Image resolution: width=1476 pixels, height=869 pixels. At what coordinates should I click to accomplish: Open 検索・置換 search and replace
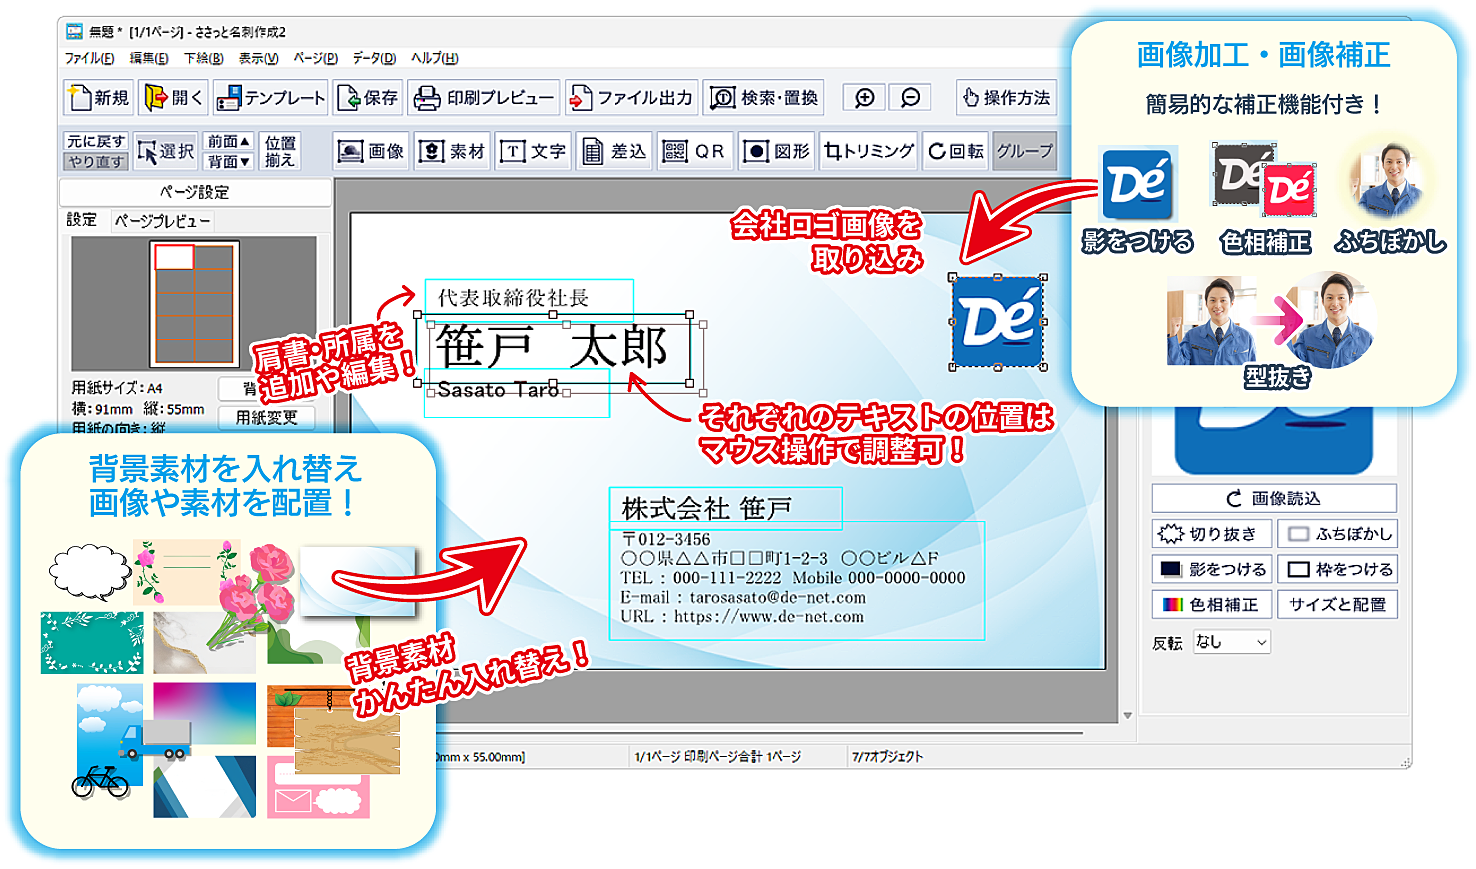pos(764,98)
